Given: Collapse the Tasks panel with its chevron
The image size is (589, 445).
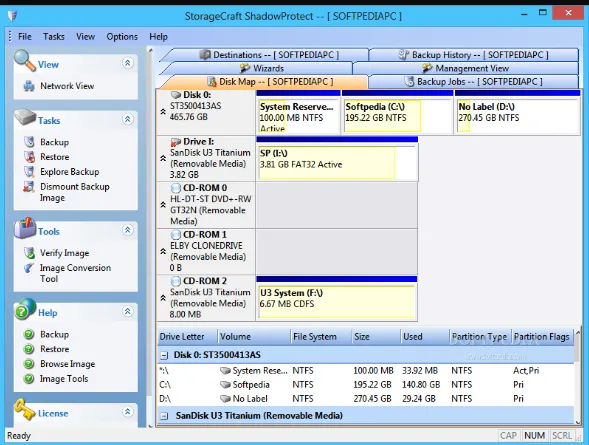Looking at the screenshot, I should 128,119.
